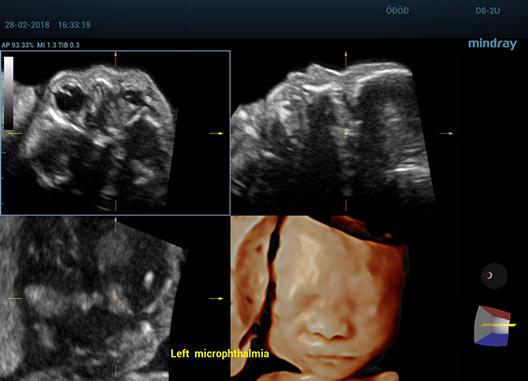This screenshot has height=381, width=528.
Task: Click the 'ODOD' header label
Action: pos(397,11)
